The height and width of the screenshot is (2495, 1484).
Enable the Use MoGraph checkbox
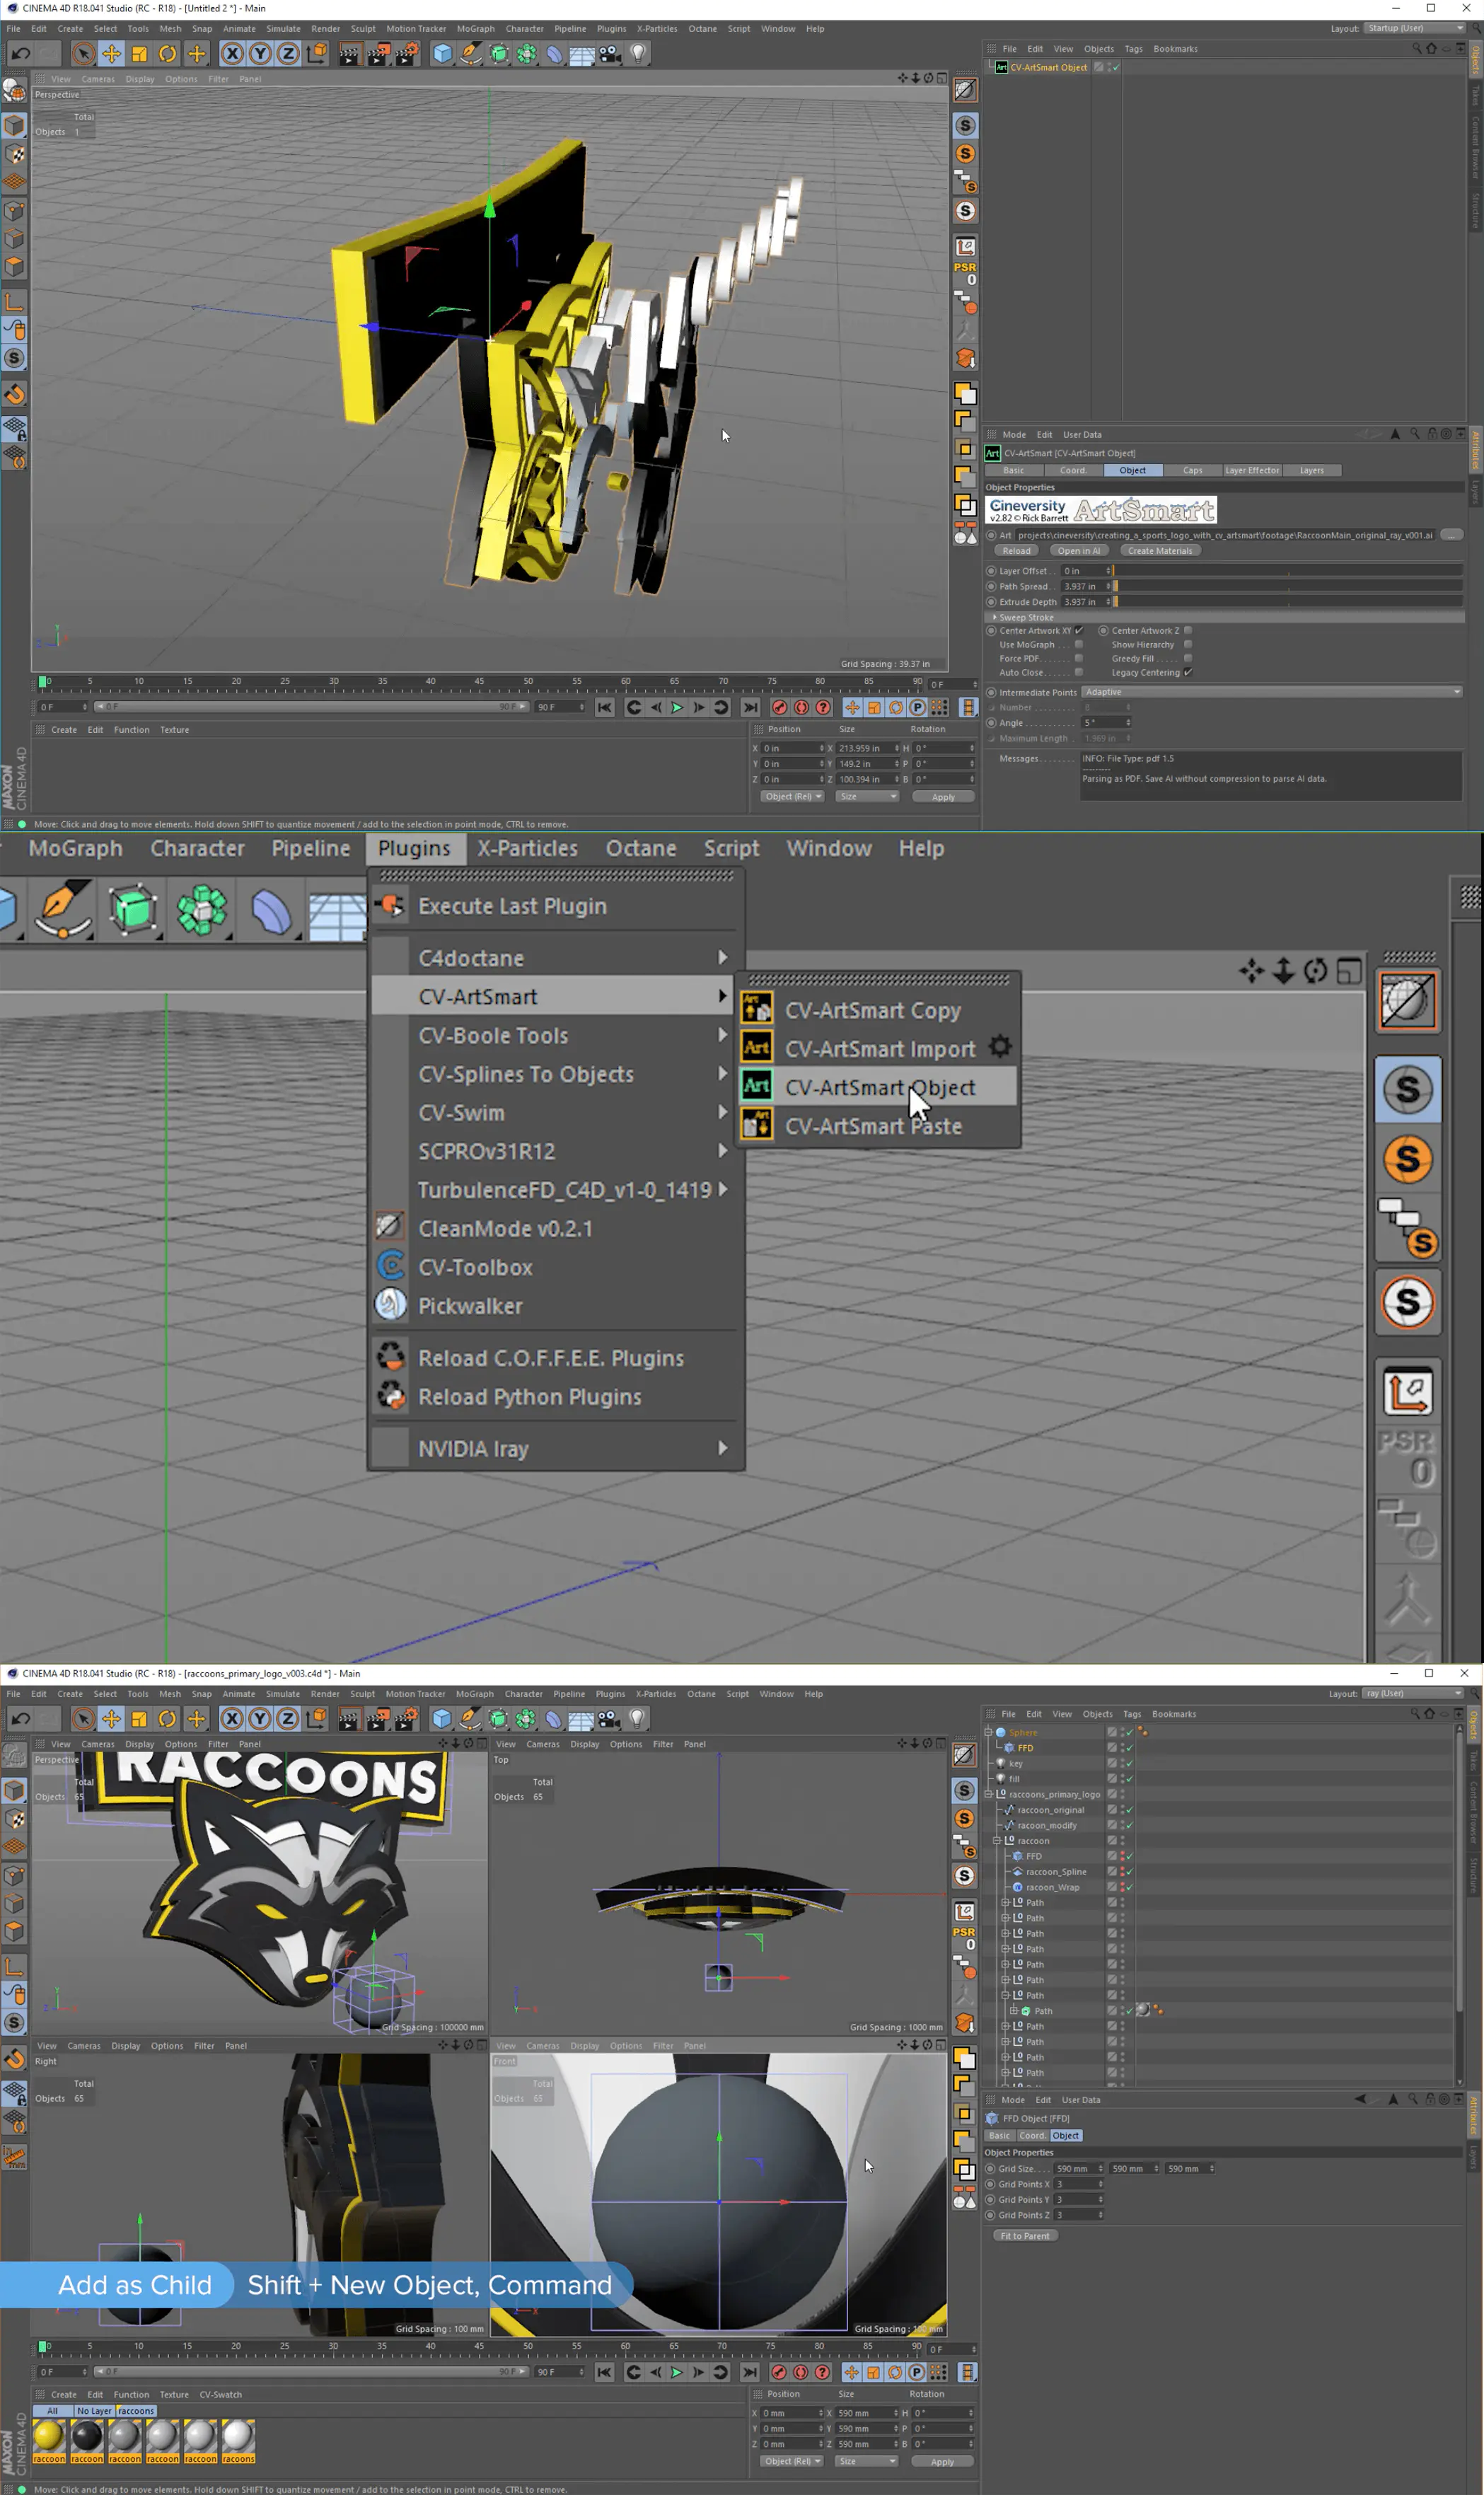click(1079, 644)
